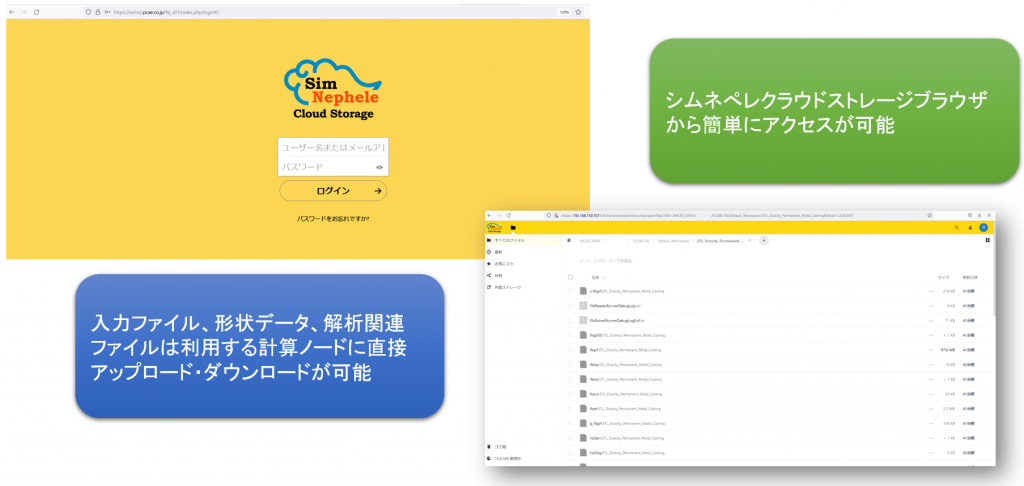Click the downloads icon in file browser toolbar
Image resolution: width=1024 pixels, height=486 pixels.
point(980,215)
